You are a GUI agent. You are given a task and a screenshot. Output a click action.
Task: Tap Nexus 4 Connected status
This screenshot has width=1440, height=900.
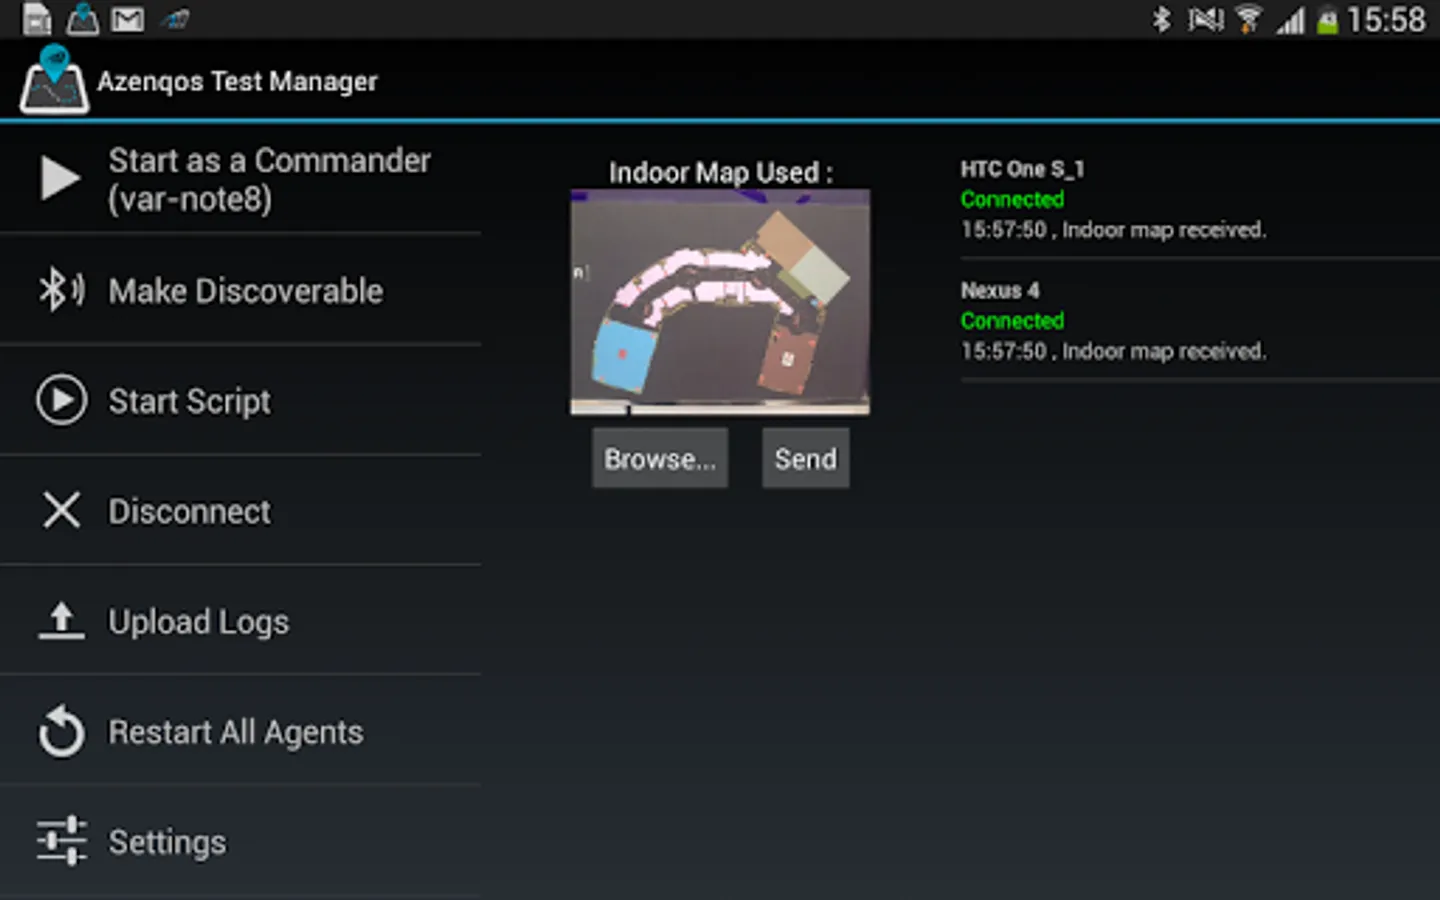[x=1012, y=320]
